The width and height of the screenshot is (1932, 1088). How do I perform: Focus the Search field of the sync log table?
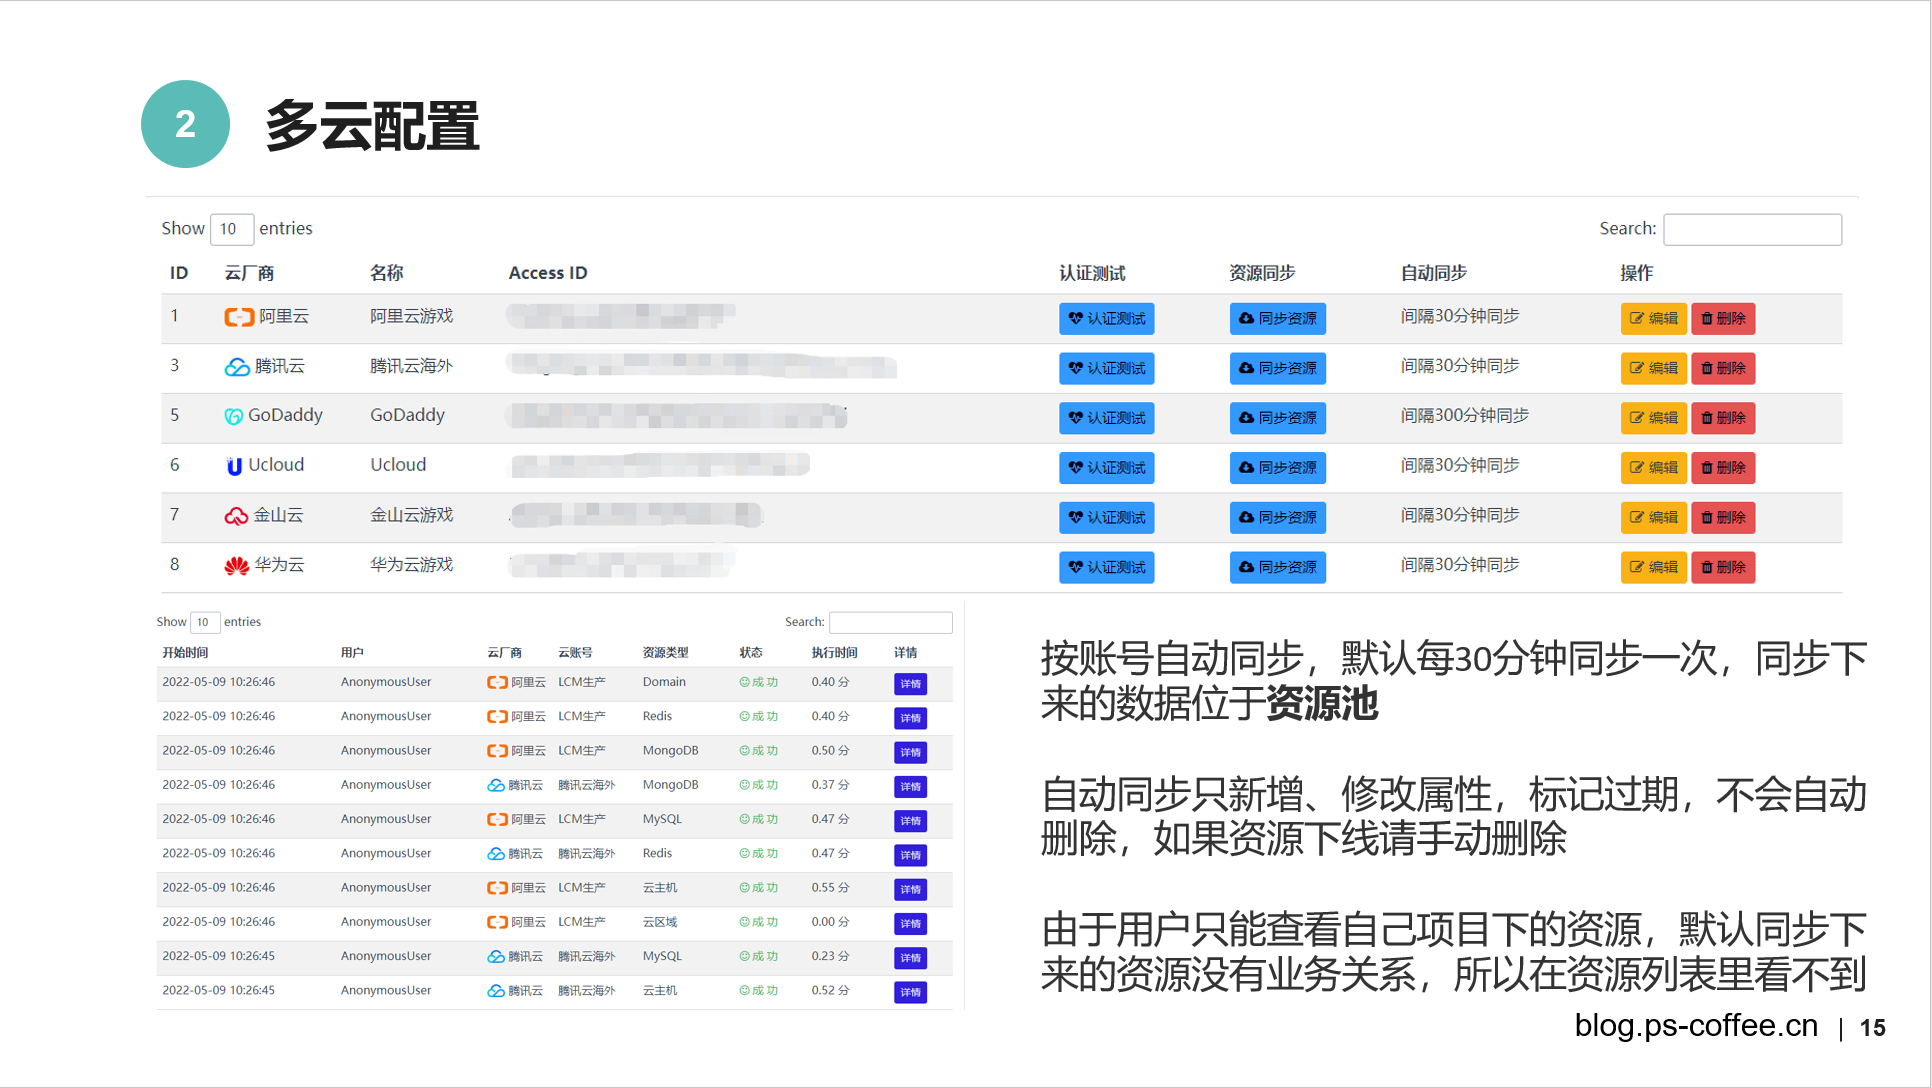(890, 622)
